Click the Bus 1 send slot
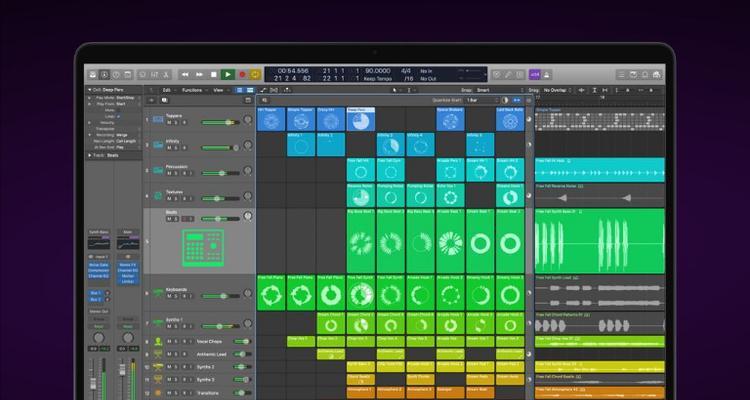750x400 pixels. [95, 293]
